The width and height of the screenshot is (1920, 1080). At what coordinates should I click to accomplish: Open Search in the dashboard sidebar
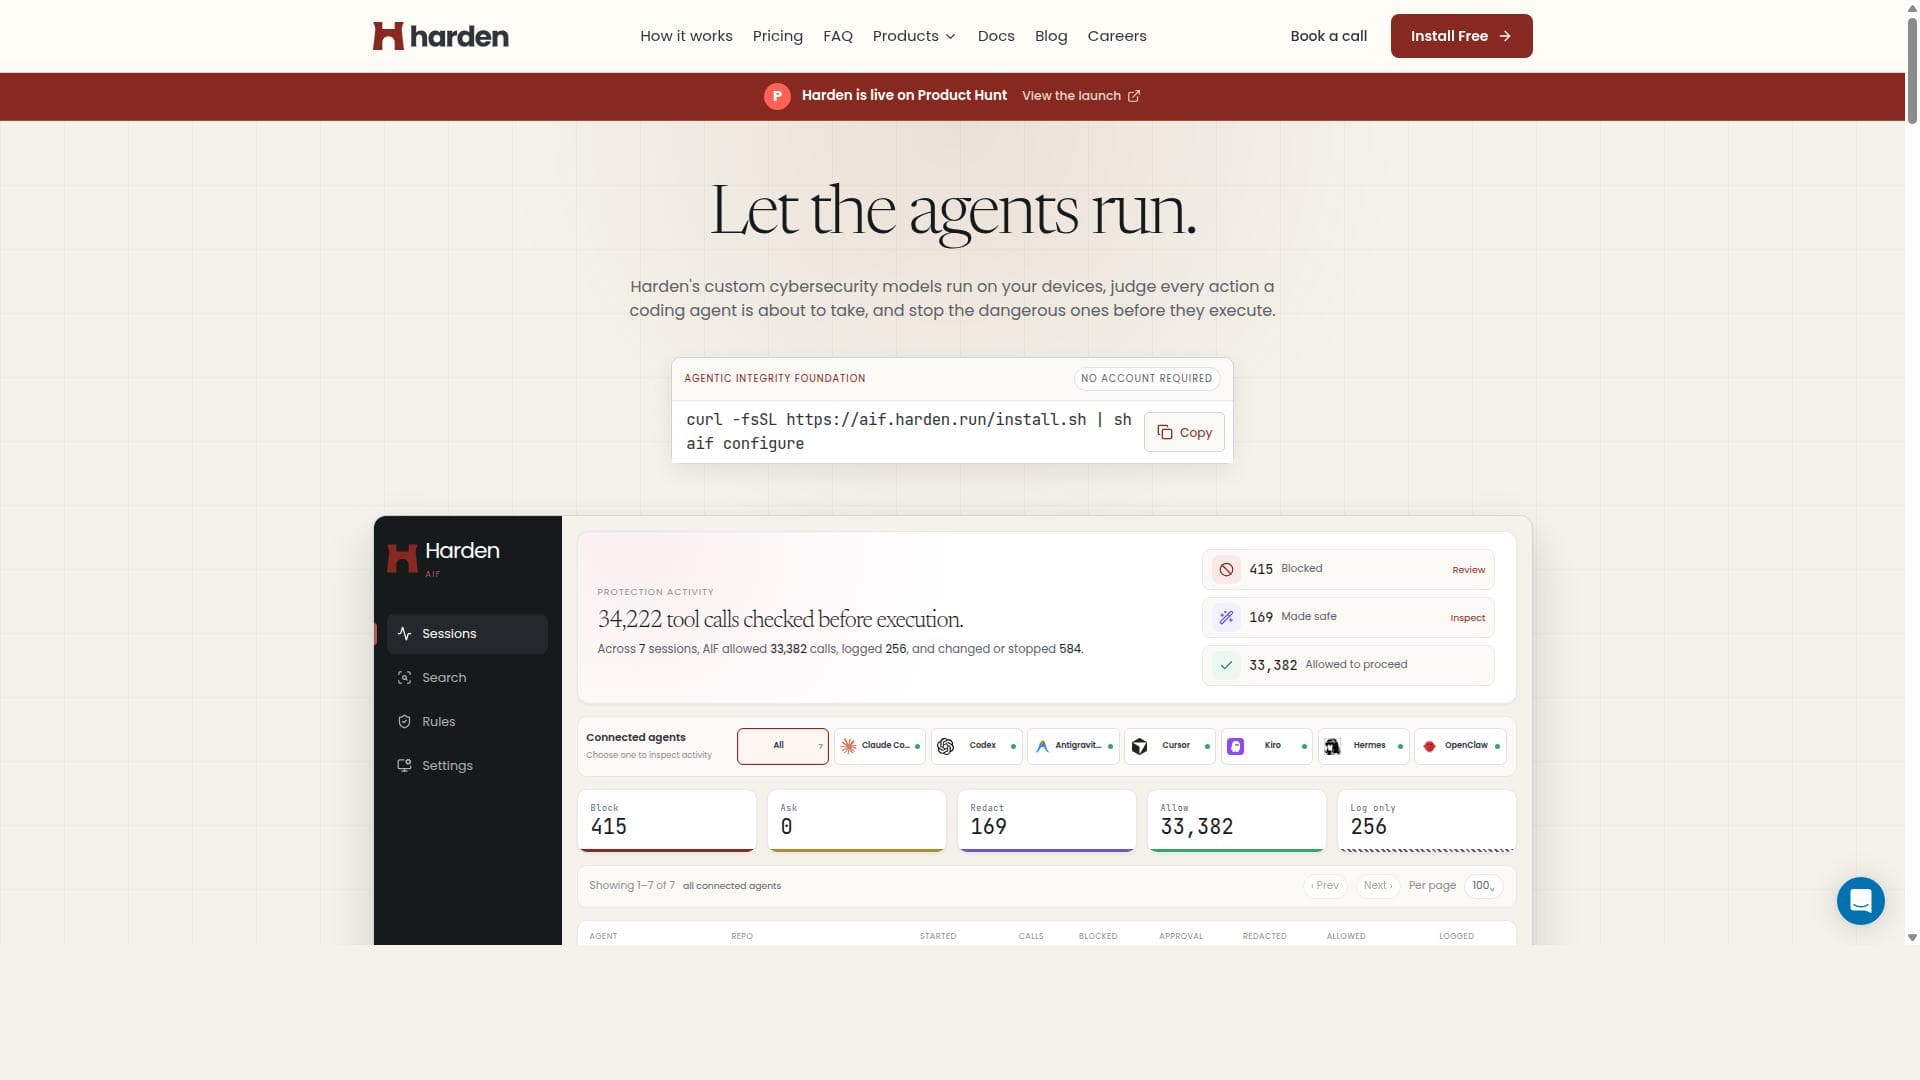(x=467, y=678)
